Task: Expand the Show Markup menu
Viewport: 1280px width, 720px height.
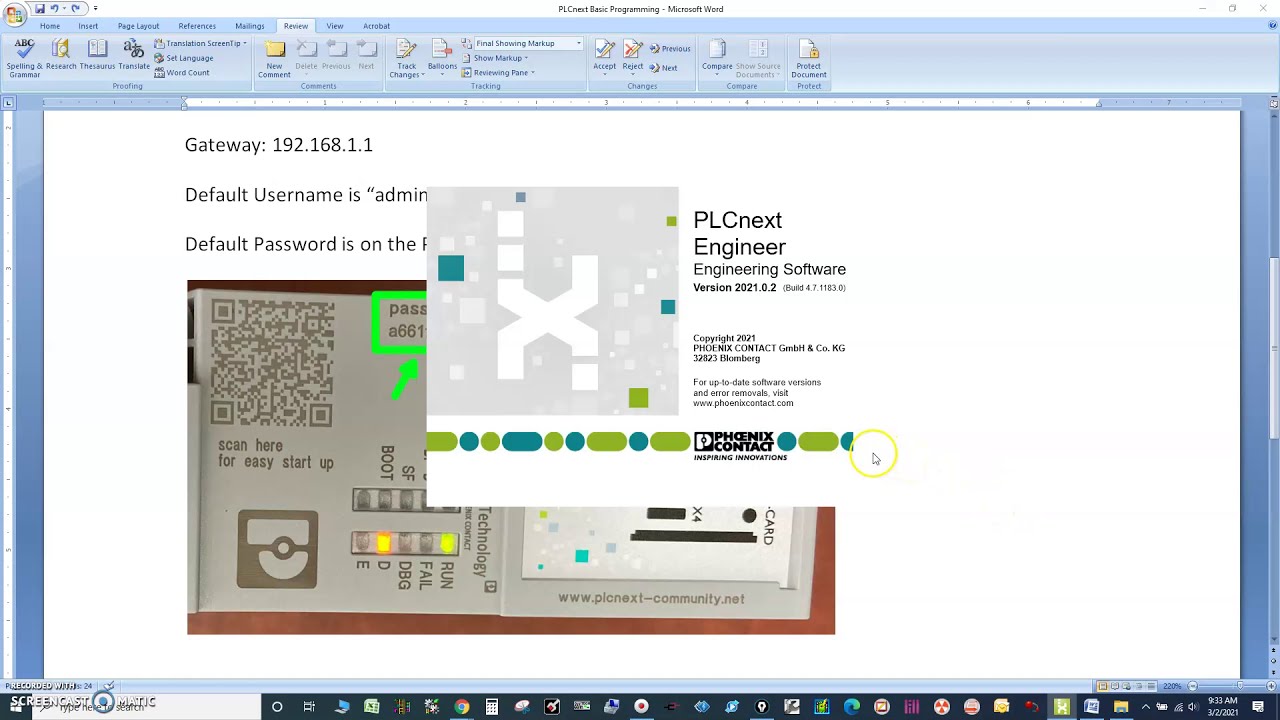Action: point(495,58)
